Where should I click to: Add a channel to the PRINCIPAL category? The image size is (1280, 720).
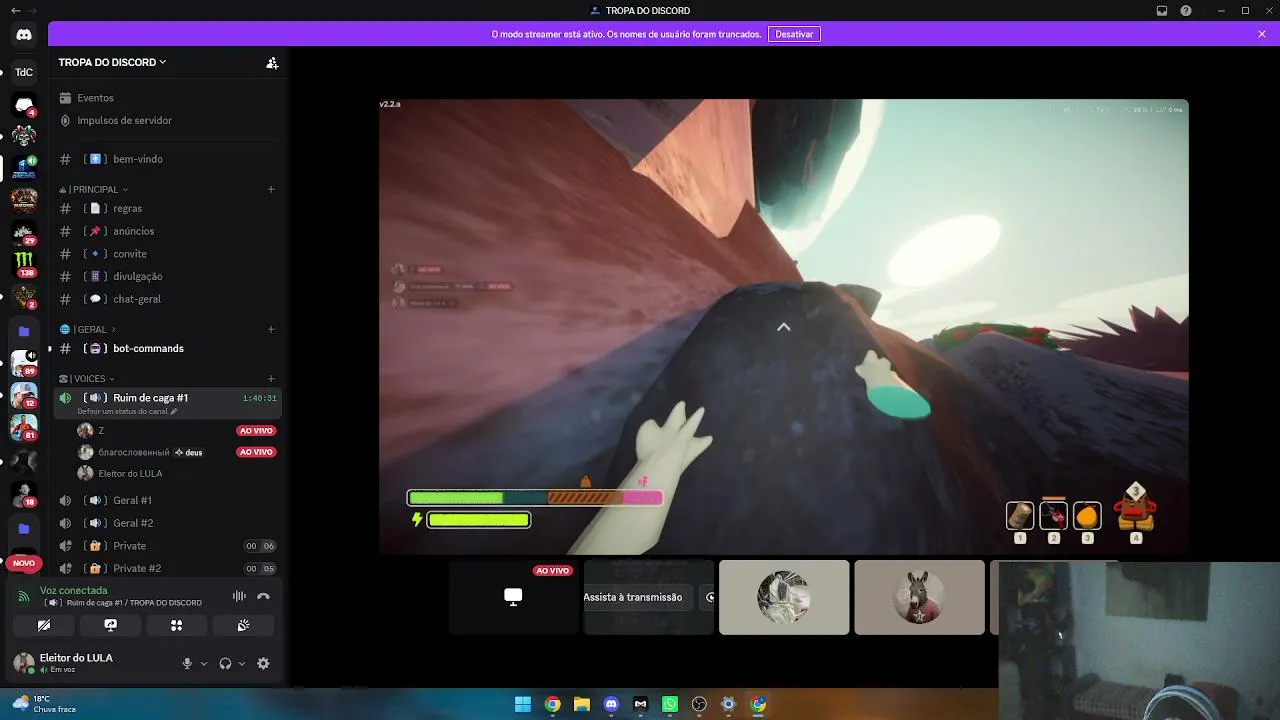(x=271, y=189)
